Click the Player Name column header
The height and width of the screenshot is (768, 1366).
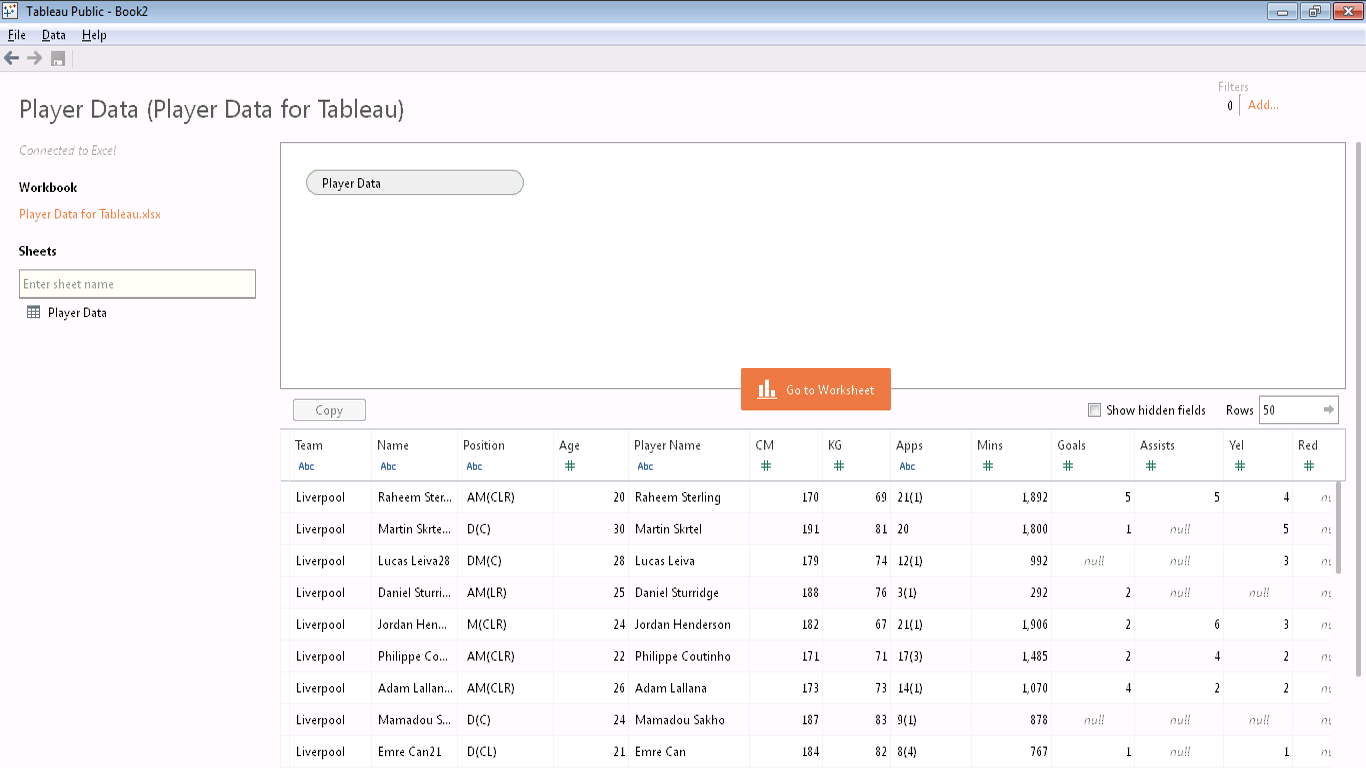[667, 445]
